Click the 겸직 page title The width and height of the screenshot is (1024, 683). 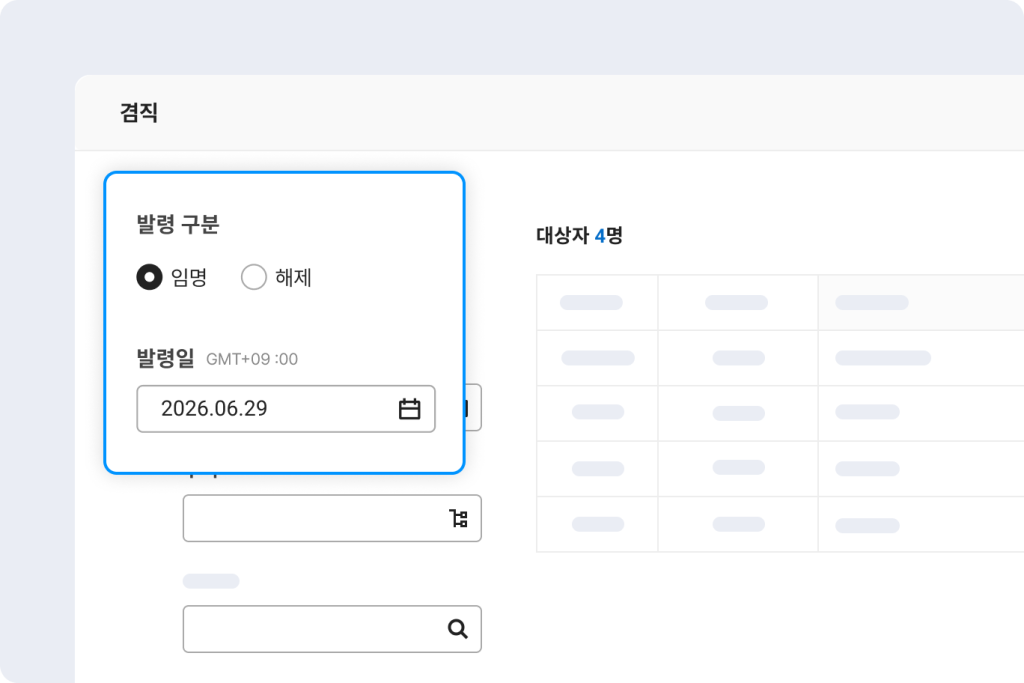pos(139,113)
